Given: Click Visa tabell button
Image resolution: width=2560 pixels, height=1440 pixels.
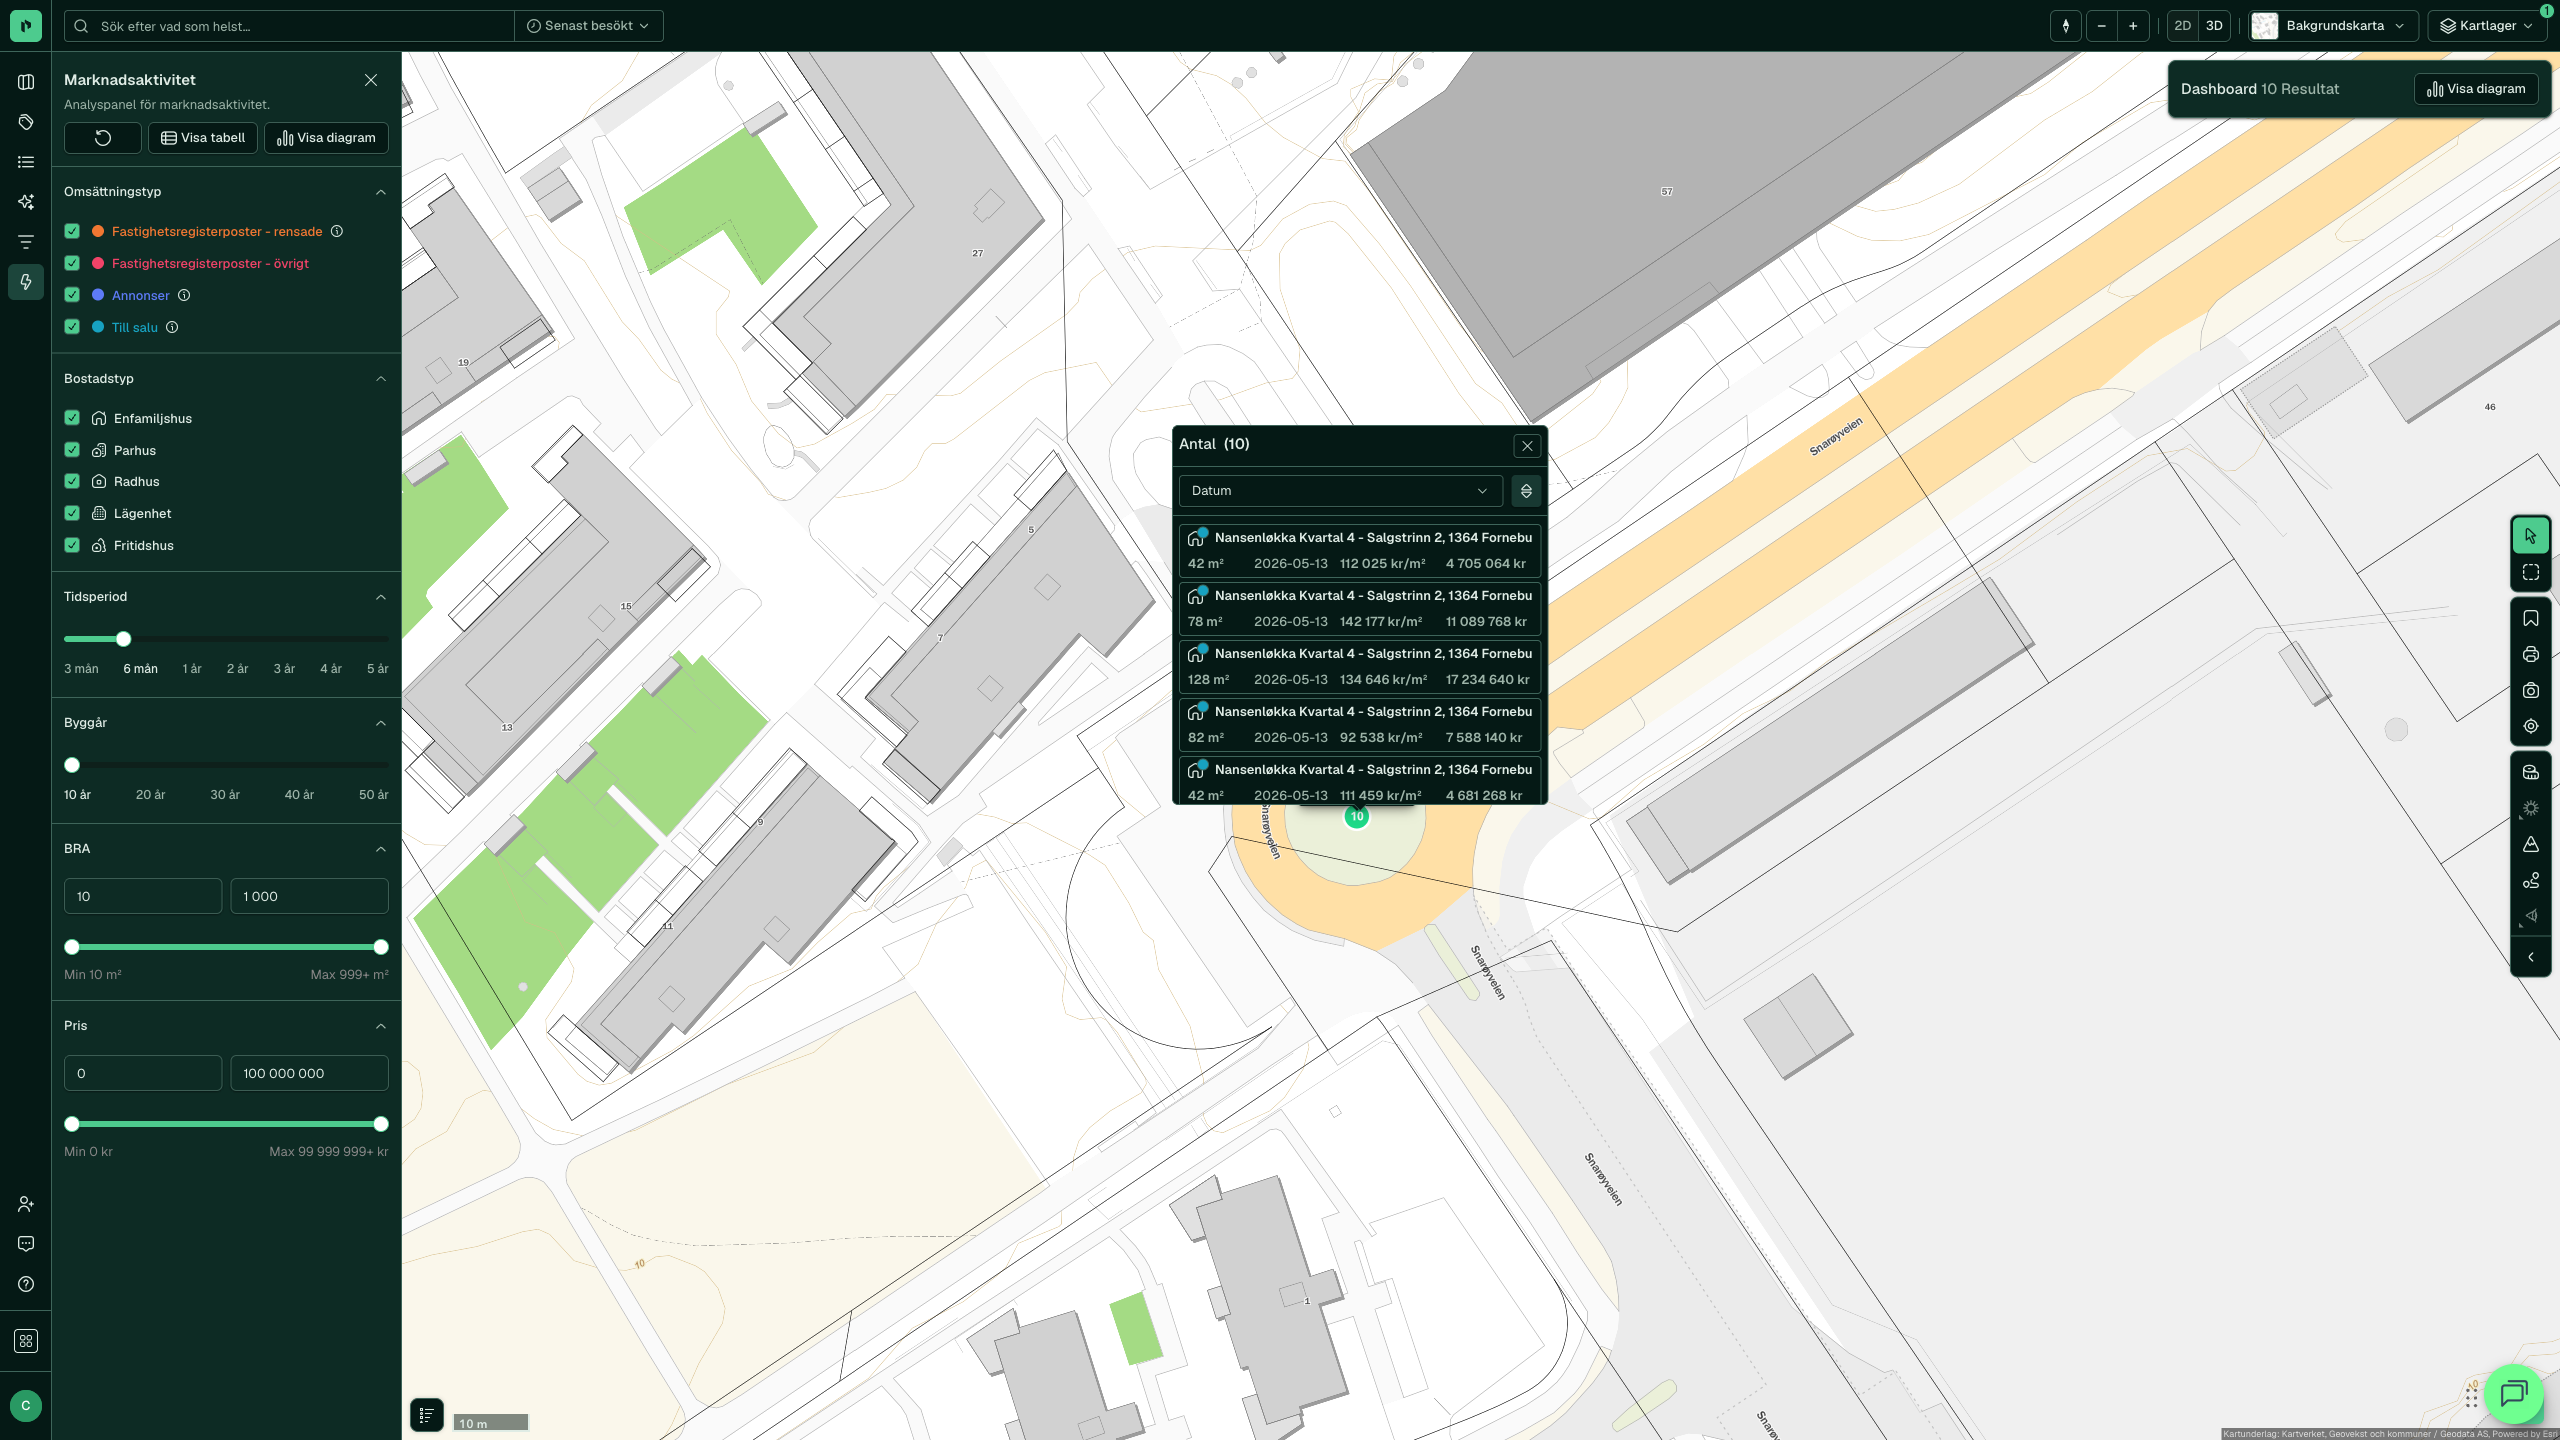Looking at the screenshot, I should [203, 138].
